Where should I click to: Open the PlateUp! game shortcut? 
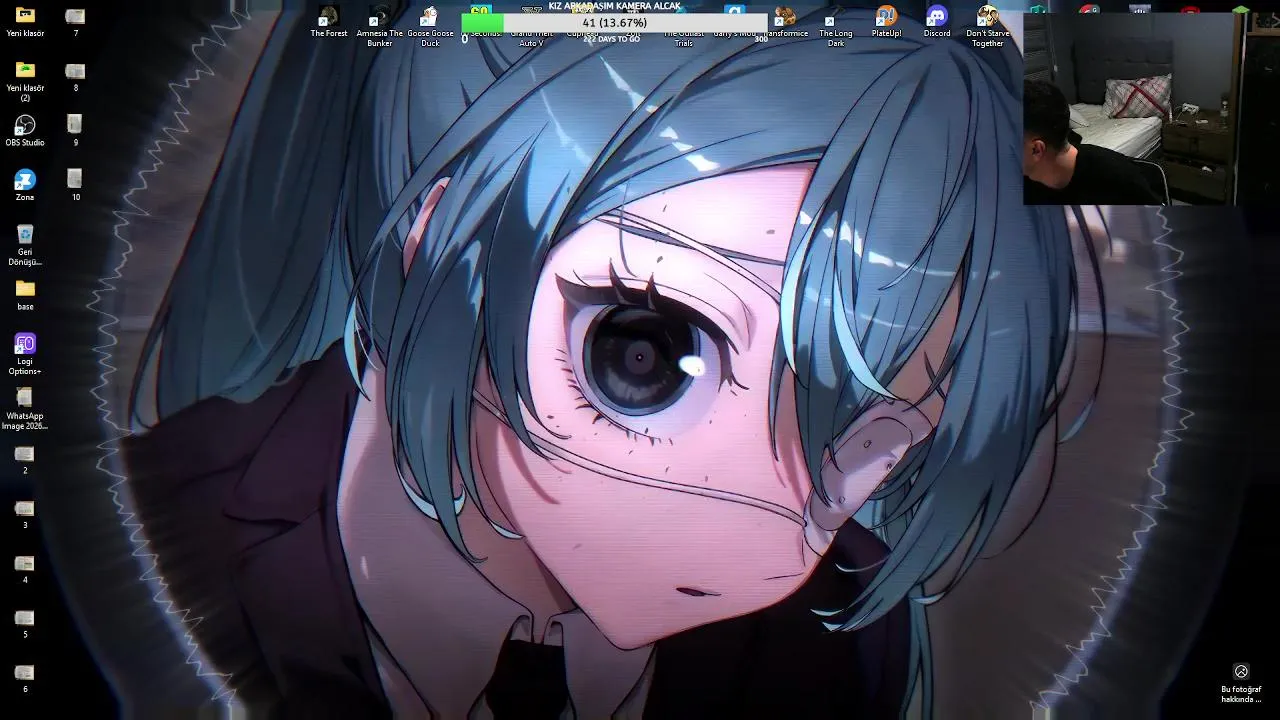point(886,22)
